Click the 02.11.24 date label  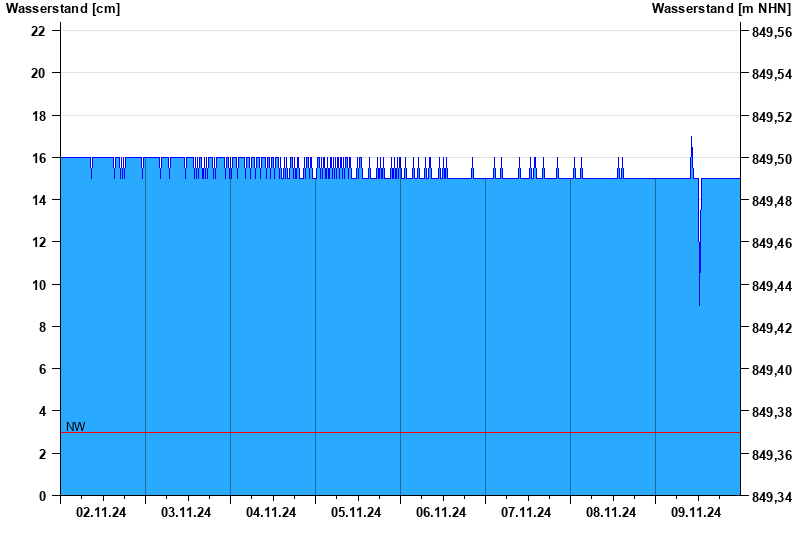101,512
